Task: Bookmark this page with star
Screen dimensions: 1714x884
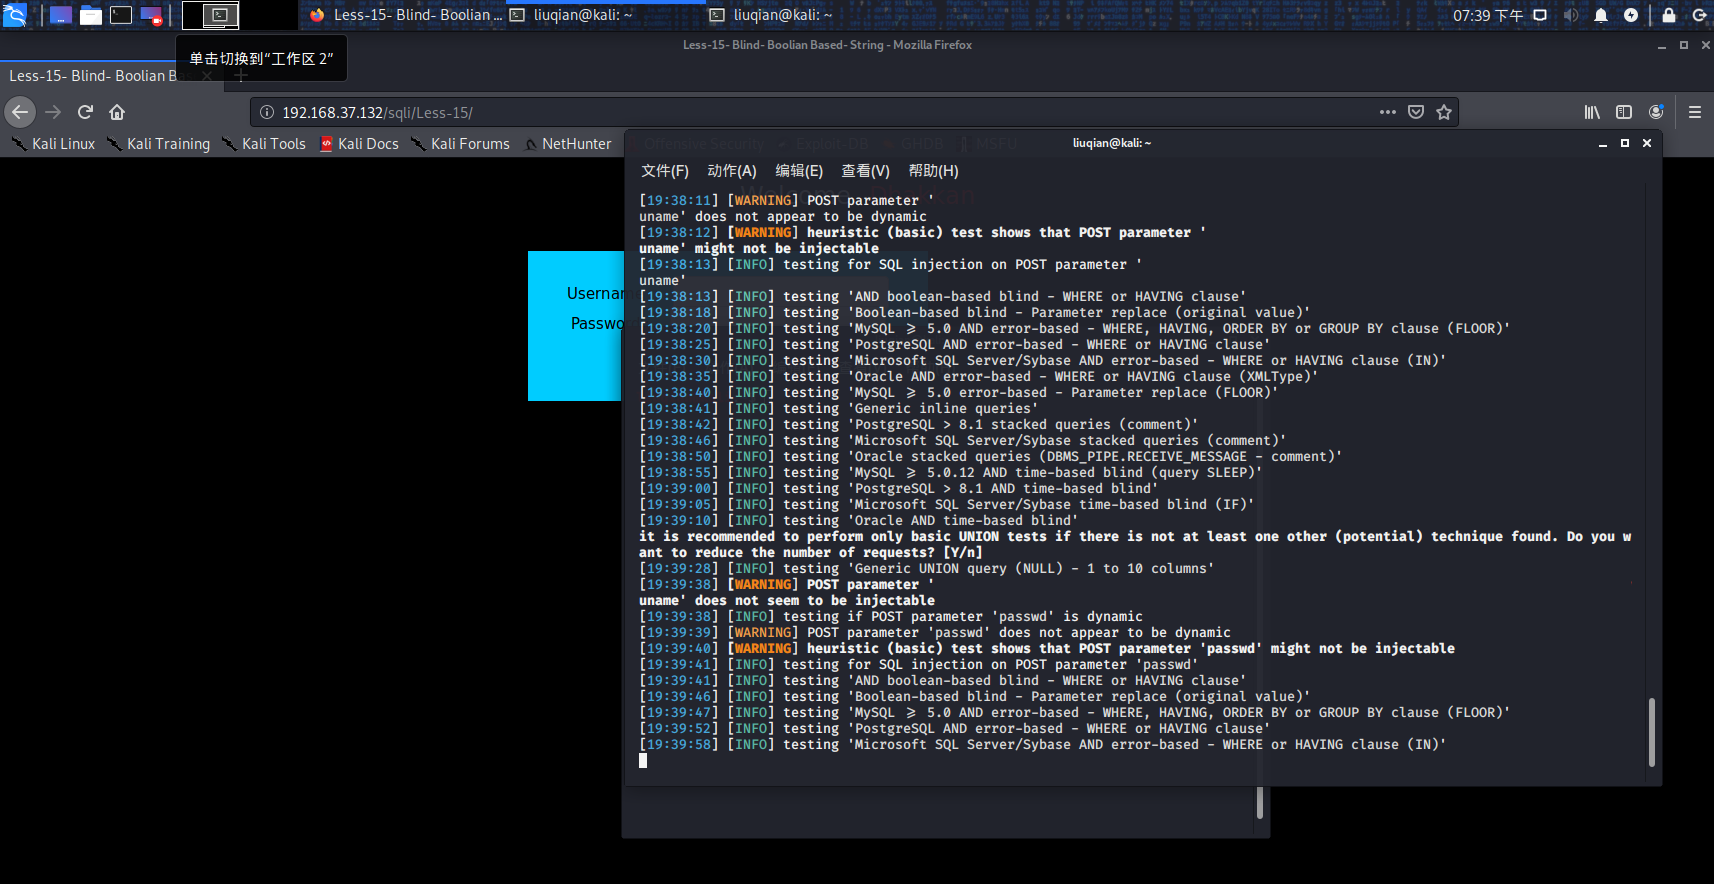Action: [x=1444, y=112]
